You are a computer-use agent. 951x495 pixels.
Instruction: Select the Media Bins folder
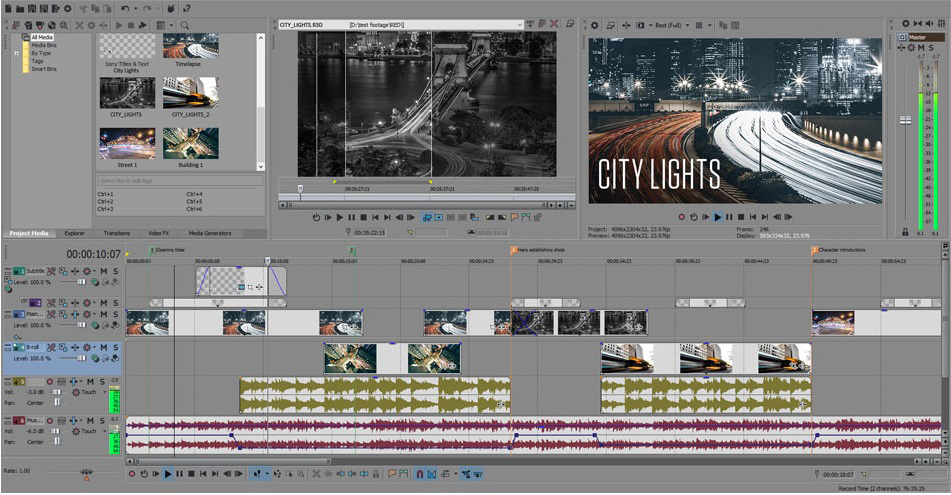coord(44,45)
